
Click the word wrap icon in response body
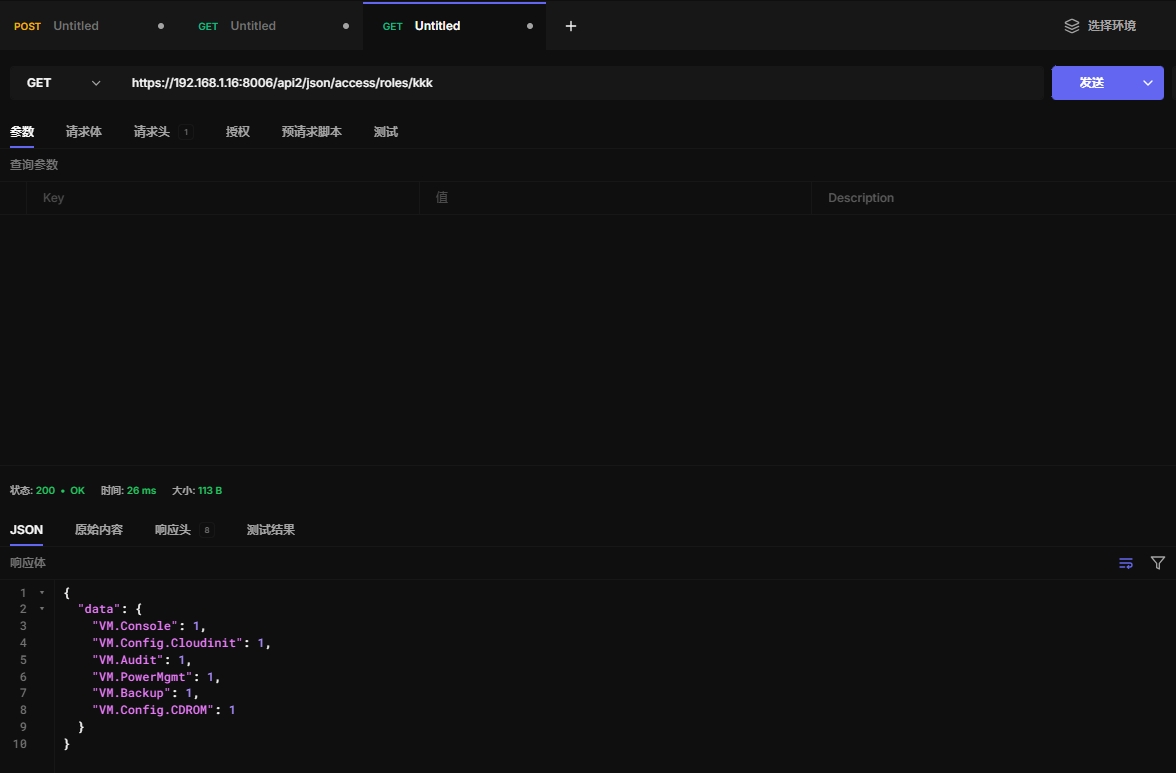coord(1126,563)
